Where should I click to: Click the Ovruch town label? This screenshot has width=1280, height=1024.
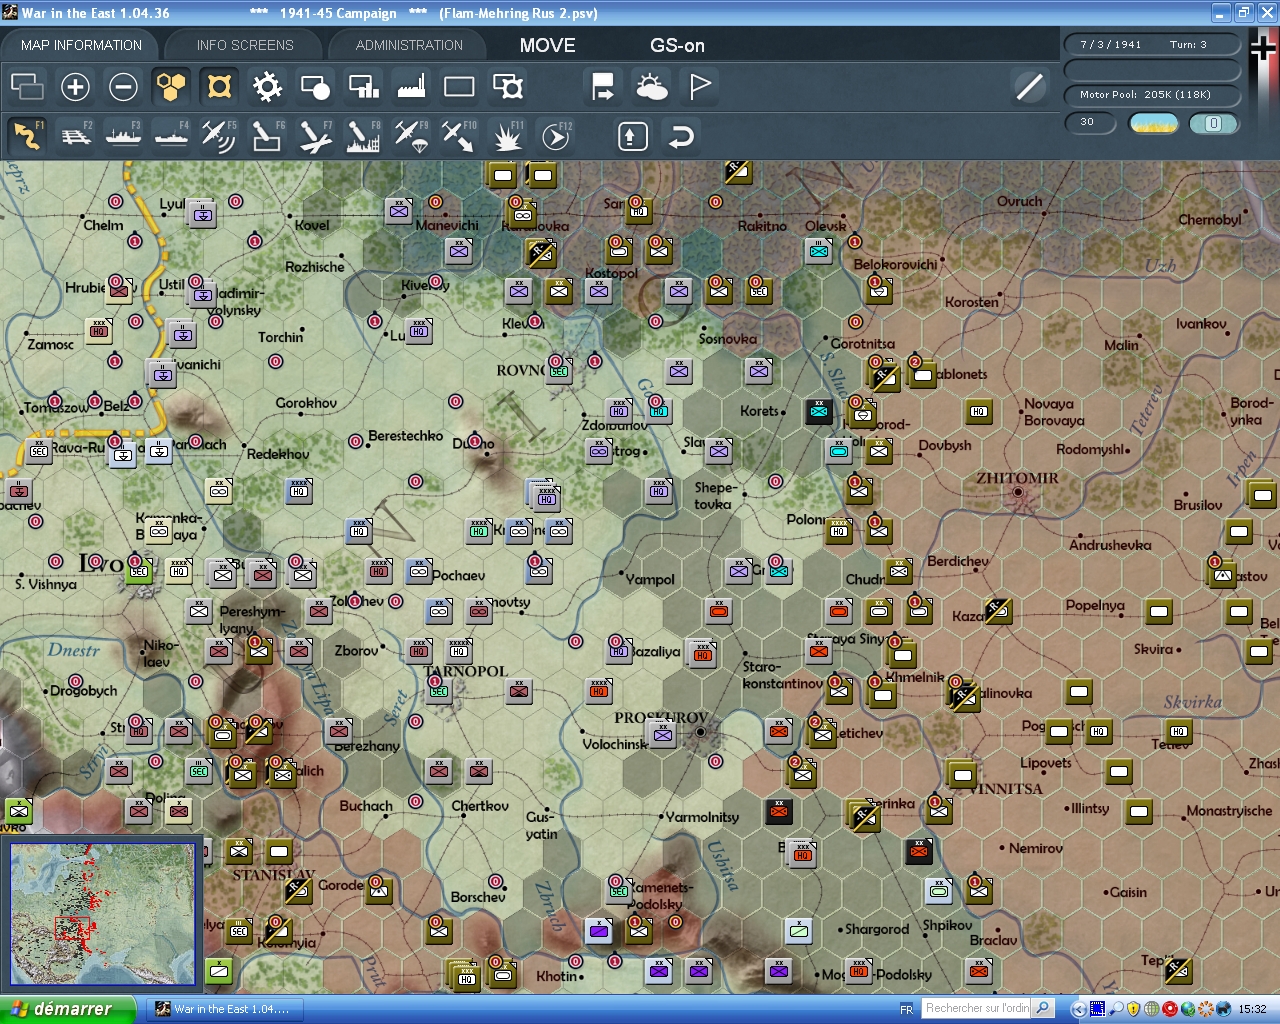1019,201
